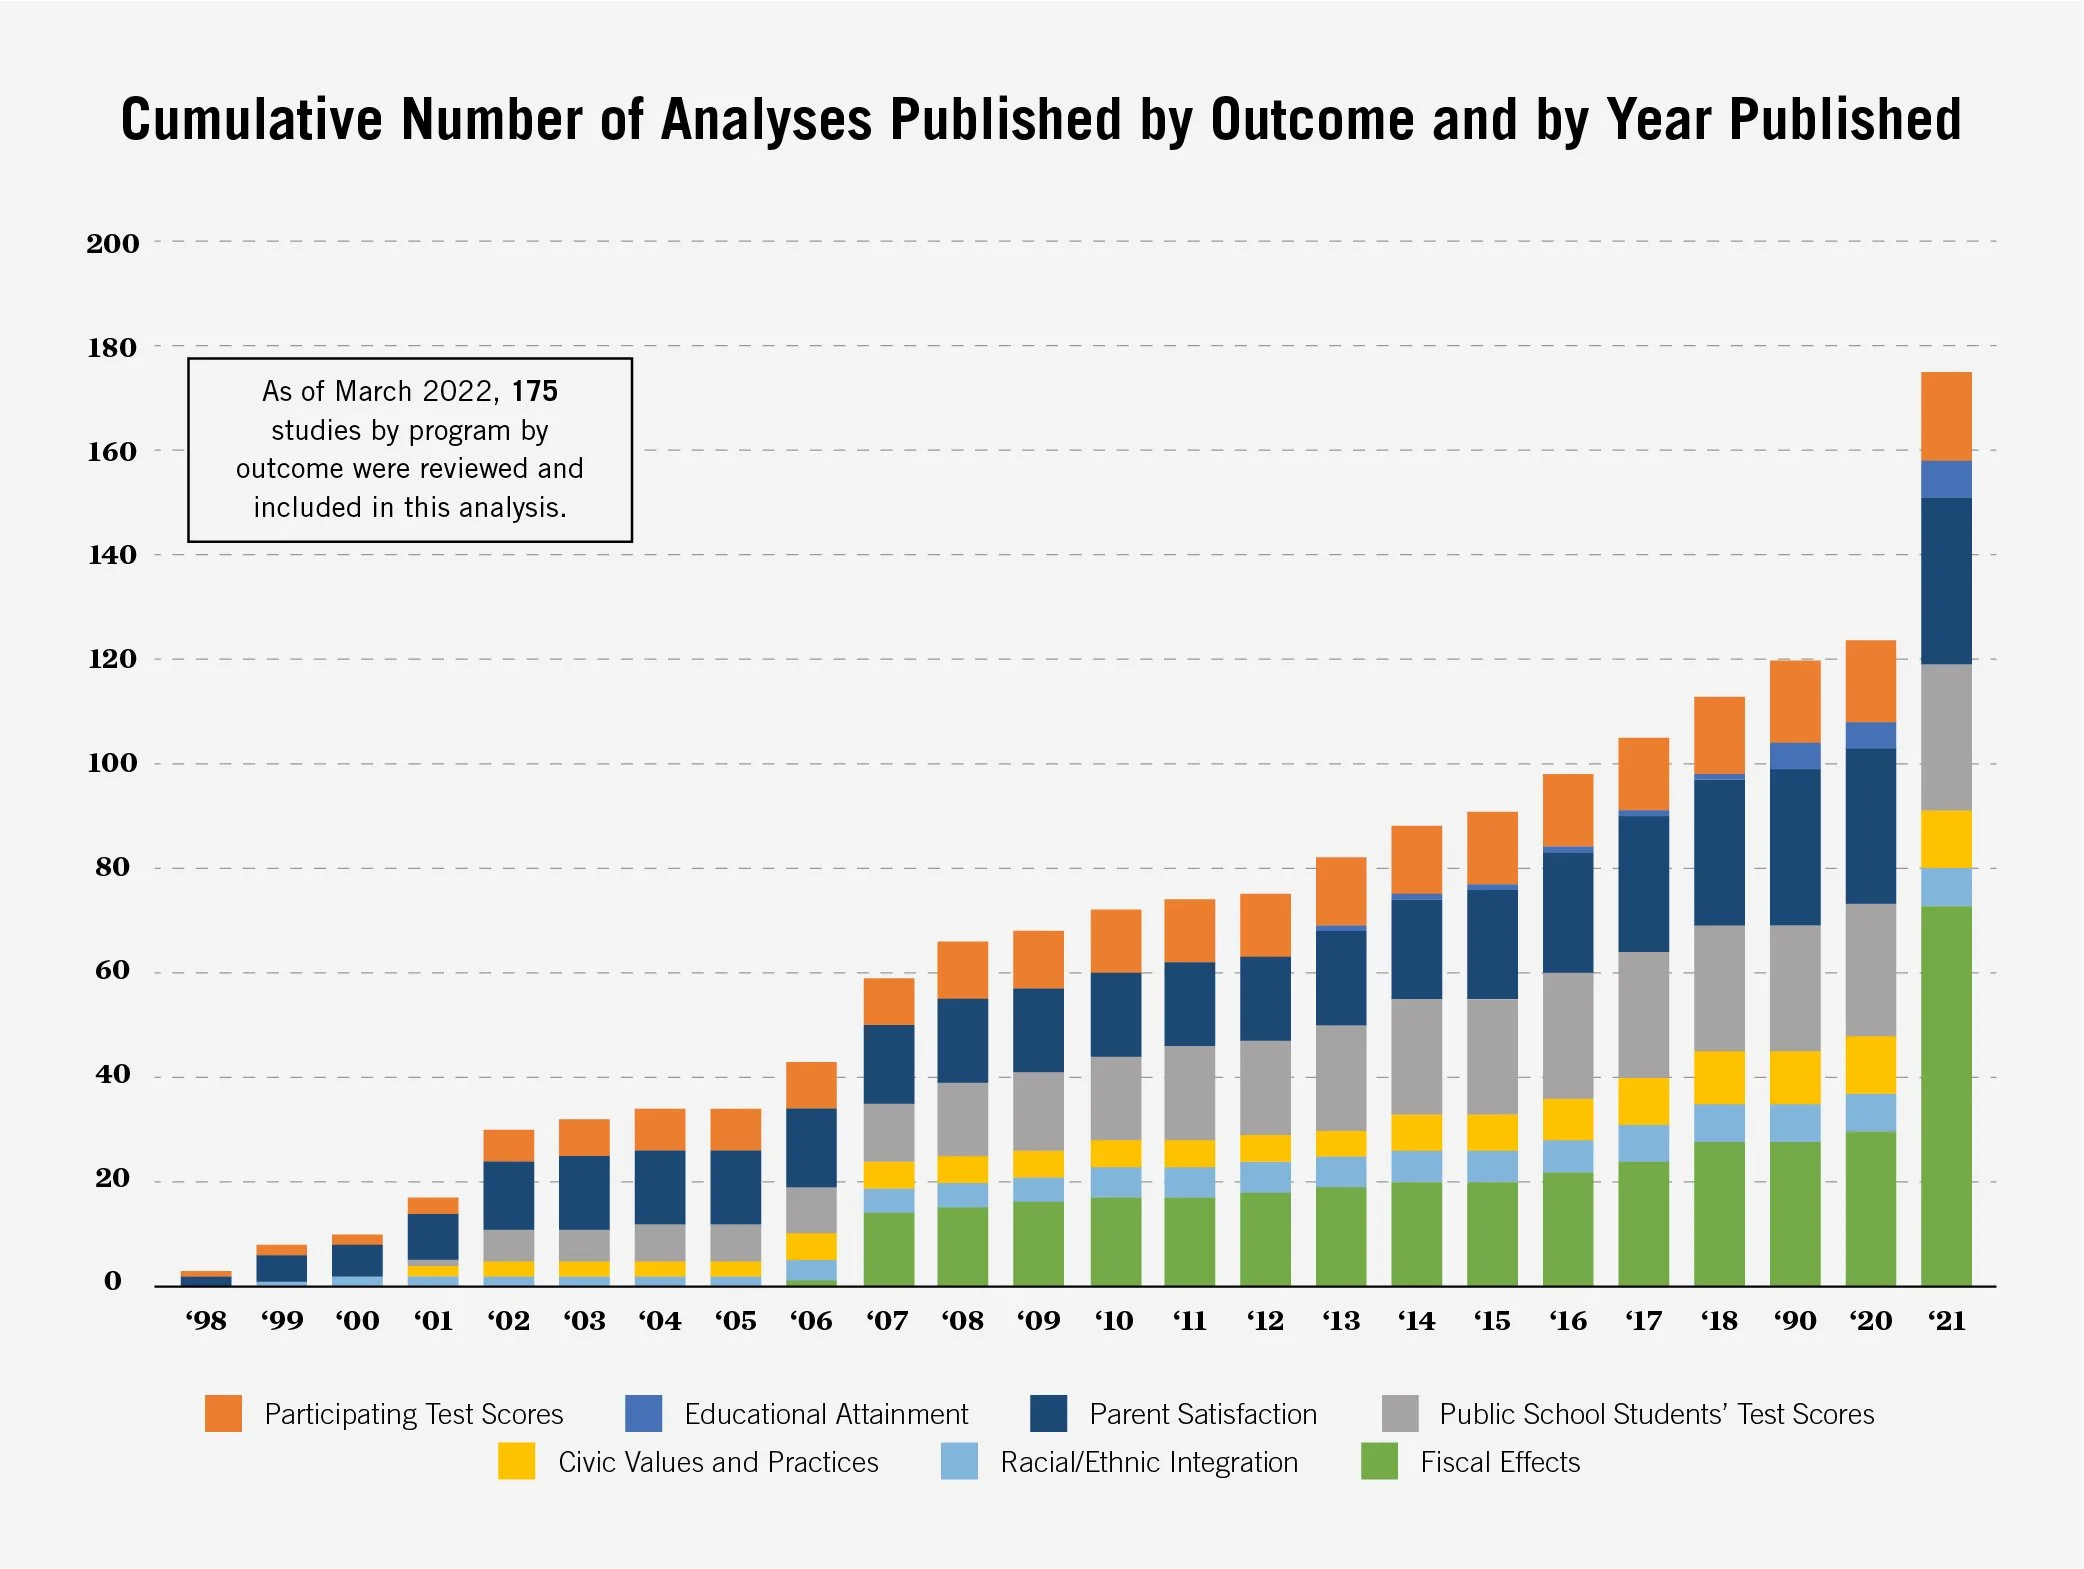Click the light blue Racial/Ethnic Integration swatch
Viewport: 2084px width, 1569px height.
point(959,1461)
